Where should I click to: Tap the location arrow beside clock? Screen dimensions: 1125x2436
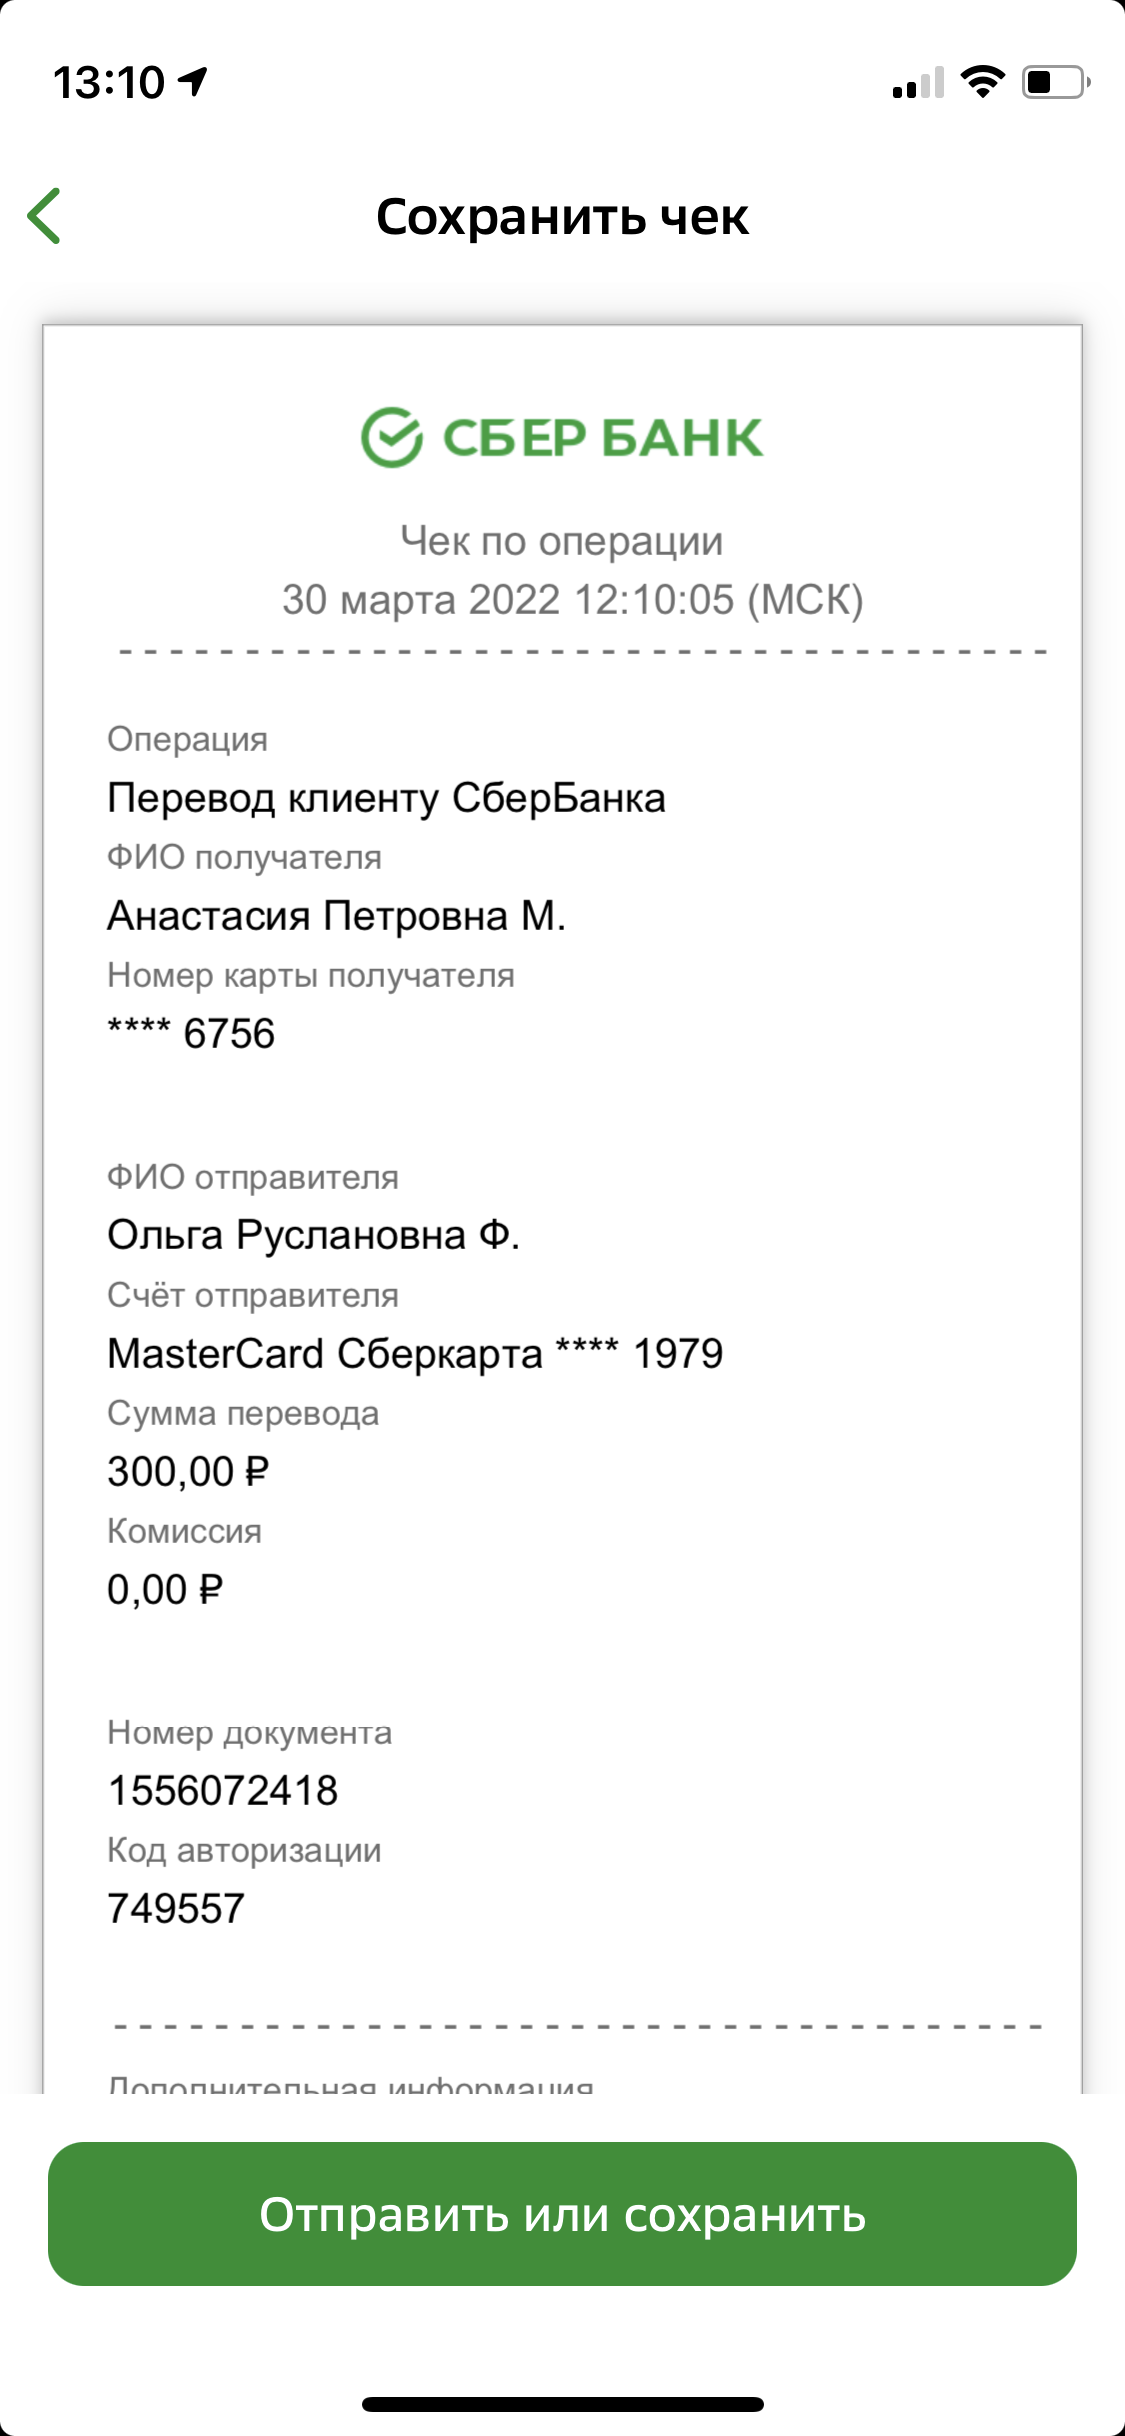click(193, 82)
